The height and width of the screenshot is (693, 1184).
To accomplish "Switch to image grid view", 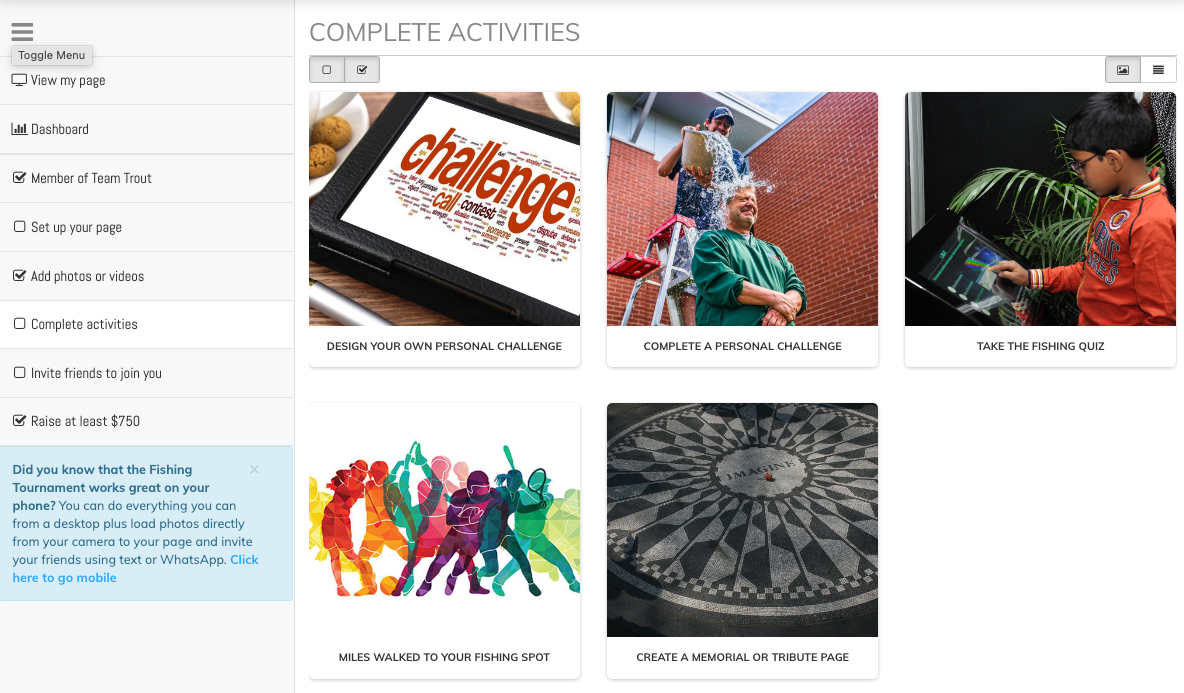I will (1123, 69).
